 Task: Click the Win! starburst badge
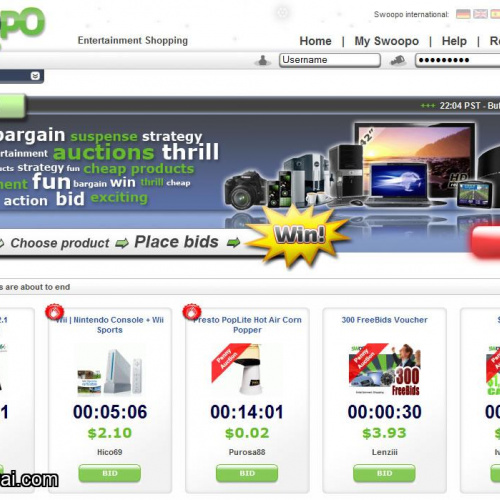pyautogui.click(x=299, y=235)
